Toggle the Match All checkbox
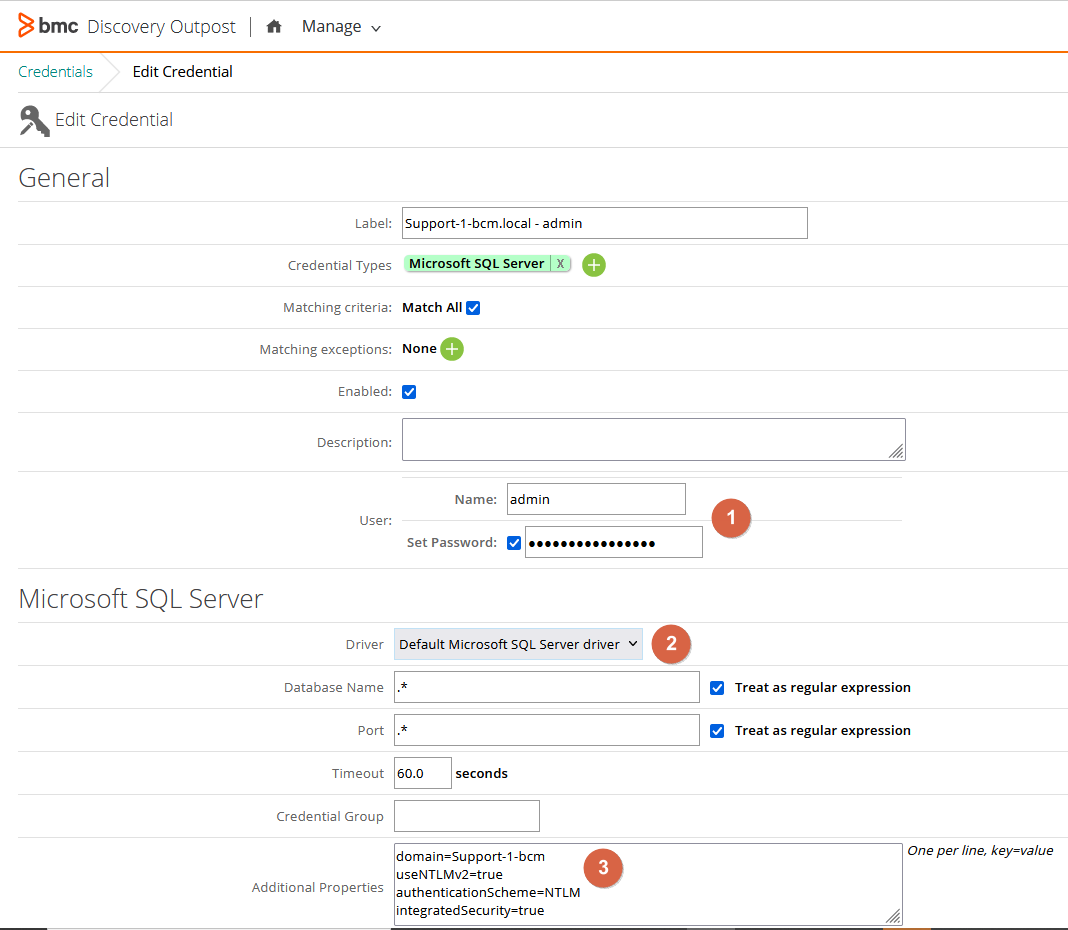This screenshot has height=930, width=1068. click(473, 308)
